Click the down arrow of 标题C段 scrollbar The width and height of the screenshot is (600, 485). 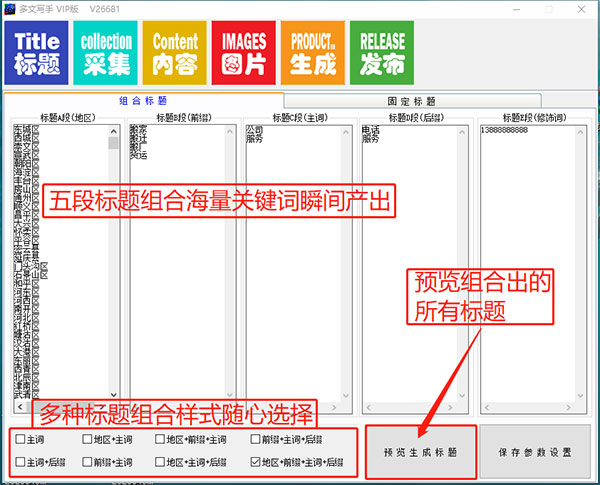click(346, 395)
